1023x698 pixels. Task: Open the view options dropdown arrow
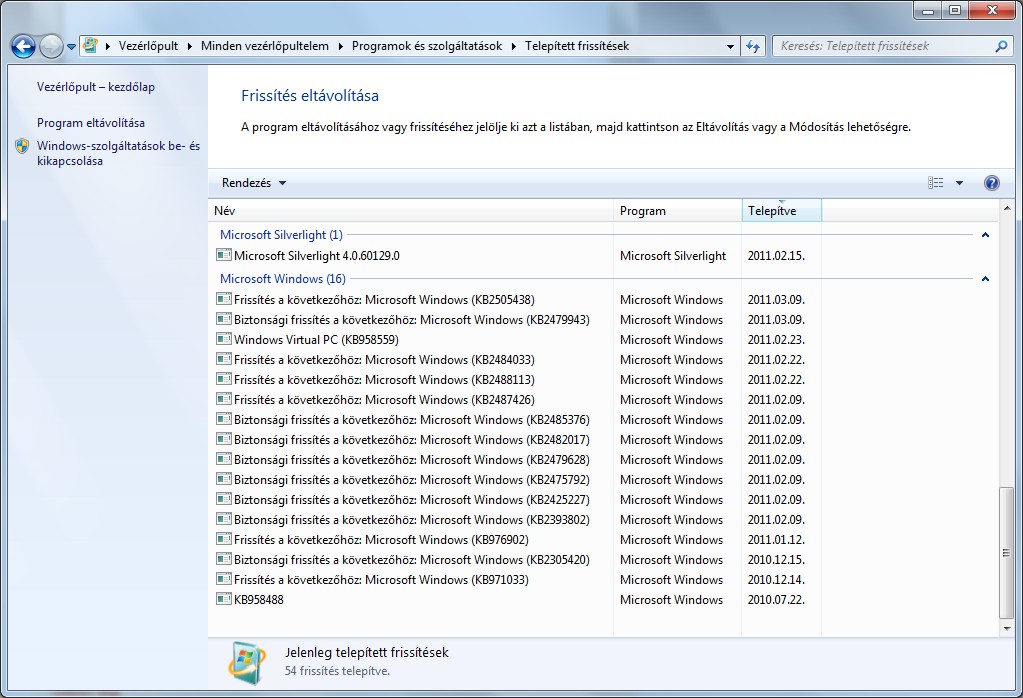[959, 183]
